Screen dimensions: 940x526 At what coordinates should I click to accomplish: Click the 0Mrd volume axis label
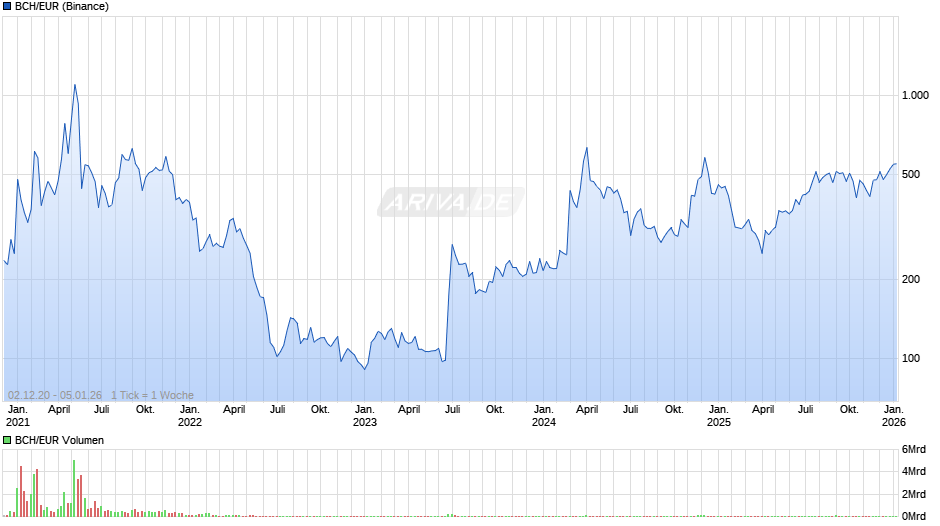pos(914,516)
